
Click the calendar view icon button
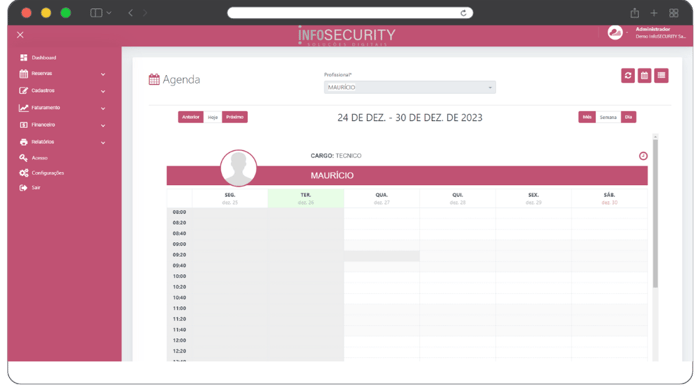pos(644,75)
